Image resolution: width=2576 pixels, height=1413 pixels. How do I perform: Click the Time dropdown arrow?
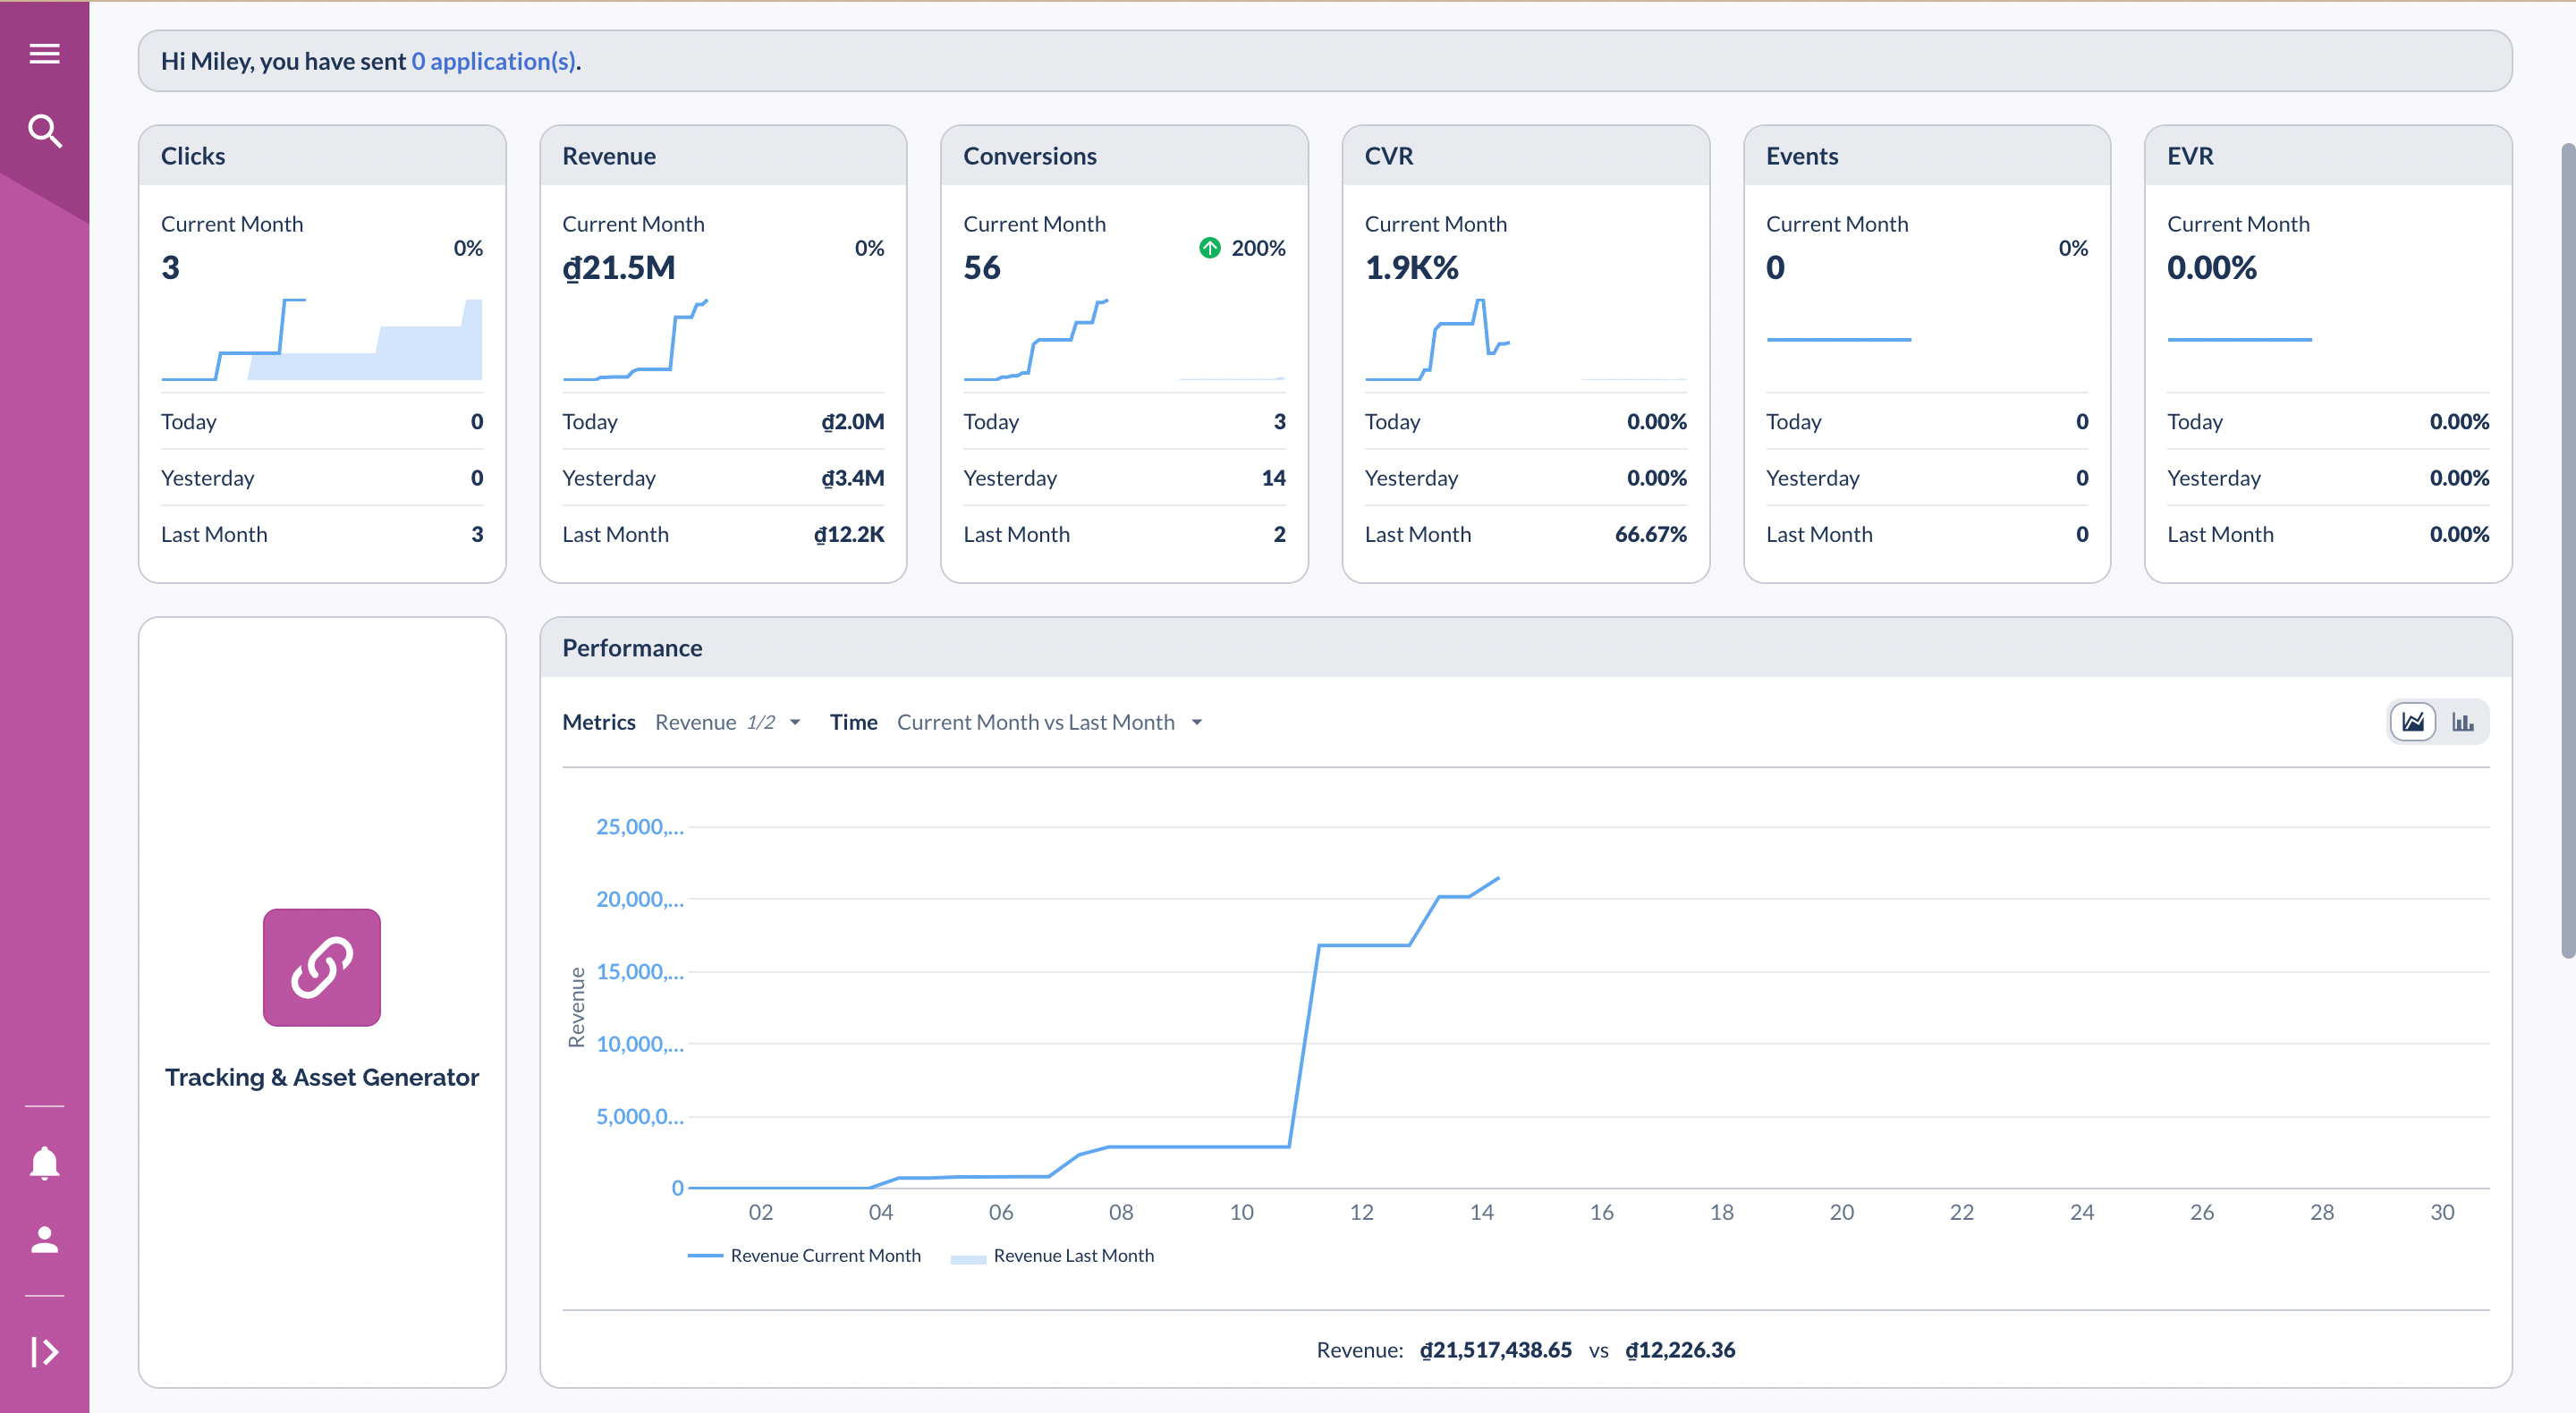(x=1197, y=722)
